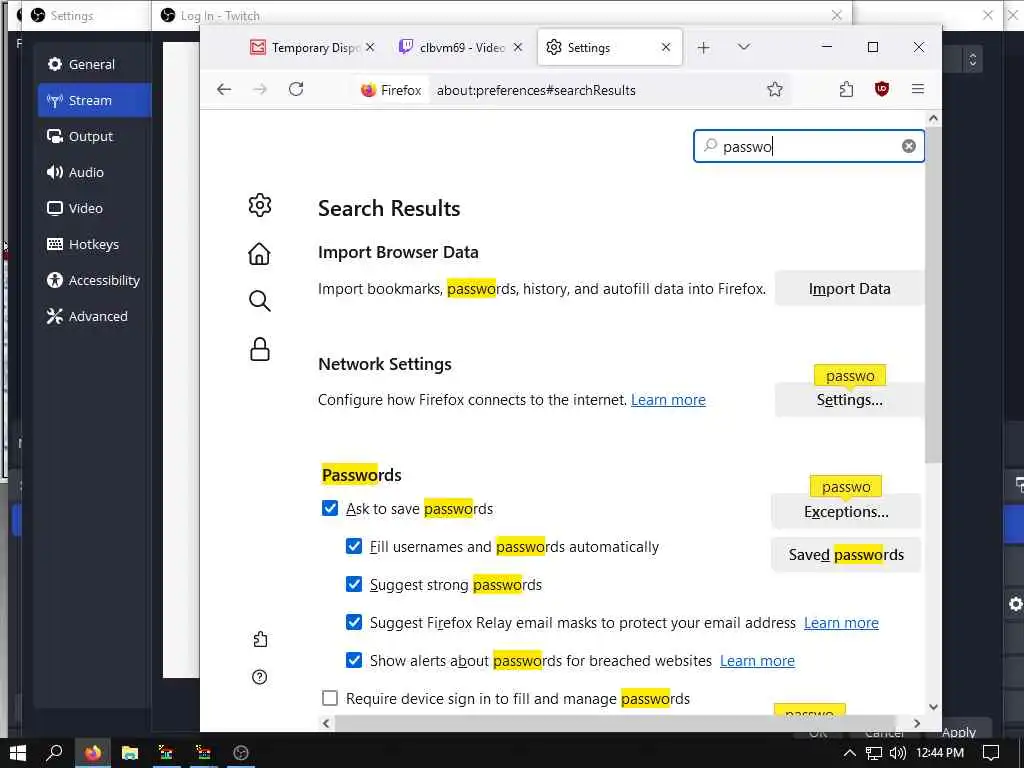Click the vertical scrollbar down arrow
This screenshot has width=1024, height=768.
(933, 707)
